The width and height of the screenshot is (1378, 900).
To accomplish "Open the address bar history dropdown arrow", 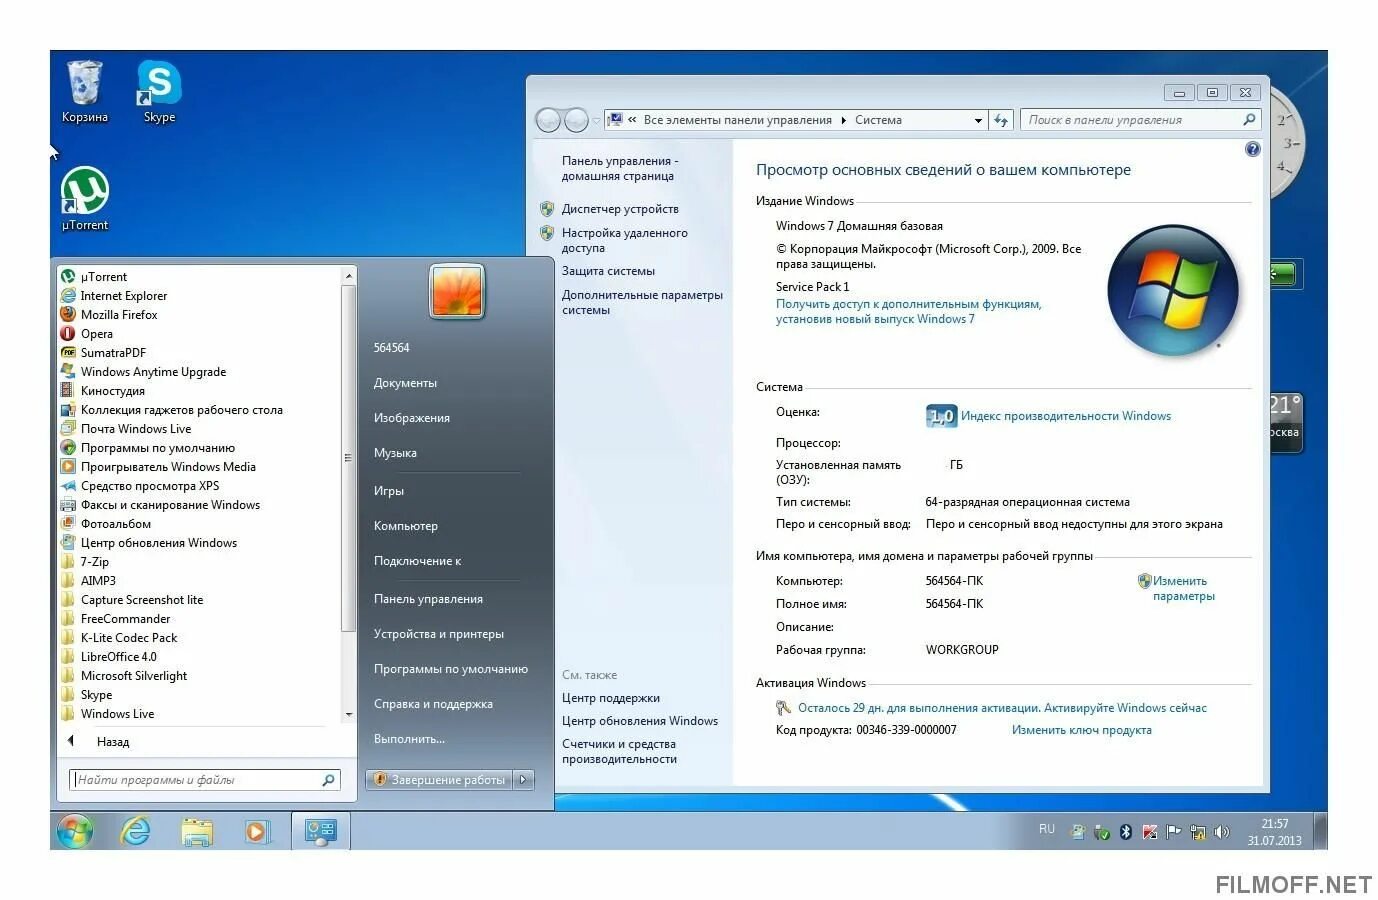I will pos(978,120).
